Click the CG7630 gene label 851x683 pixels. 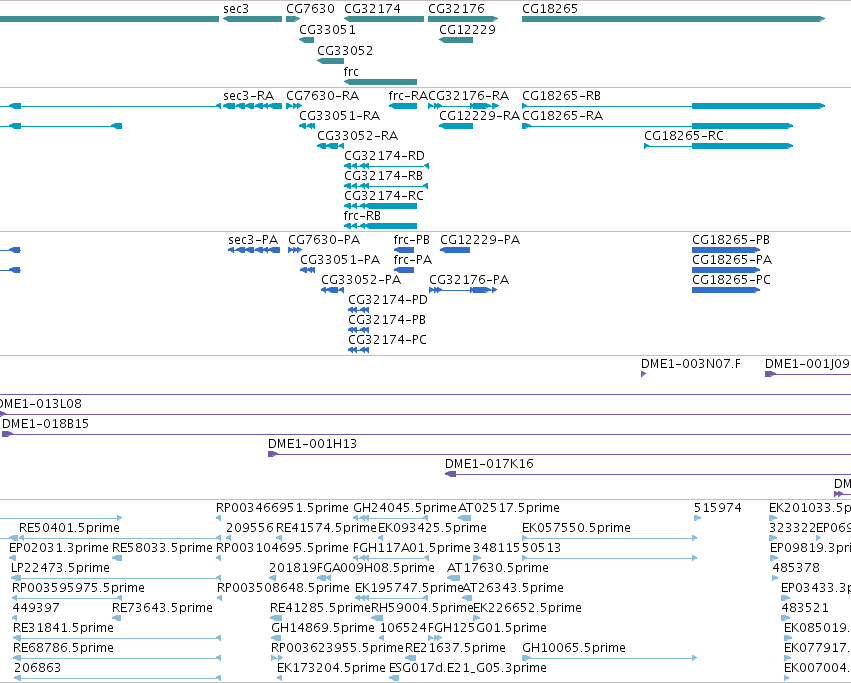click(x=310, y=9)
